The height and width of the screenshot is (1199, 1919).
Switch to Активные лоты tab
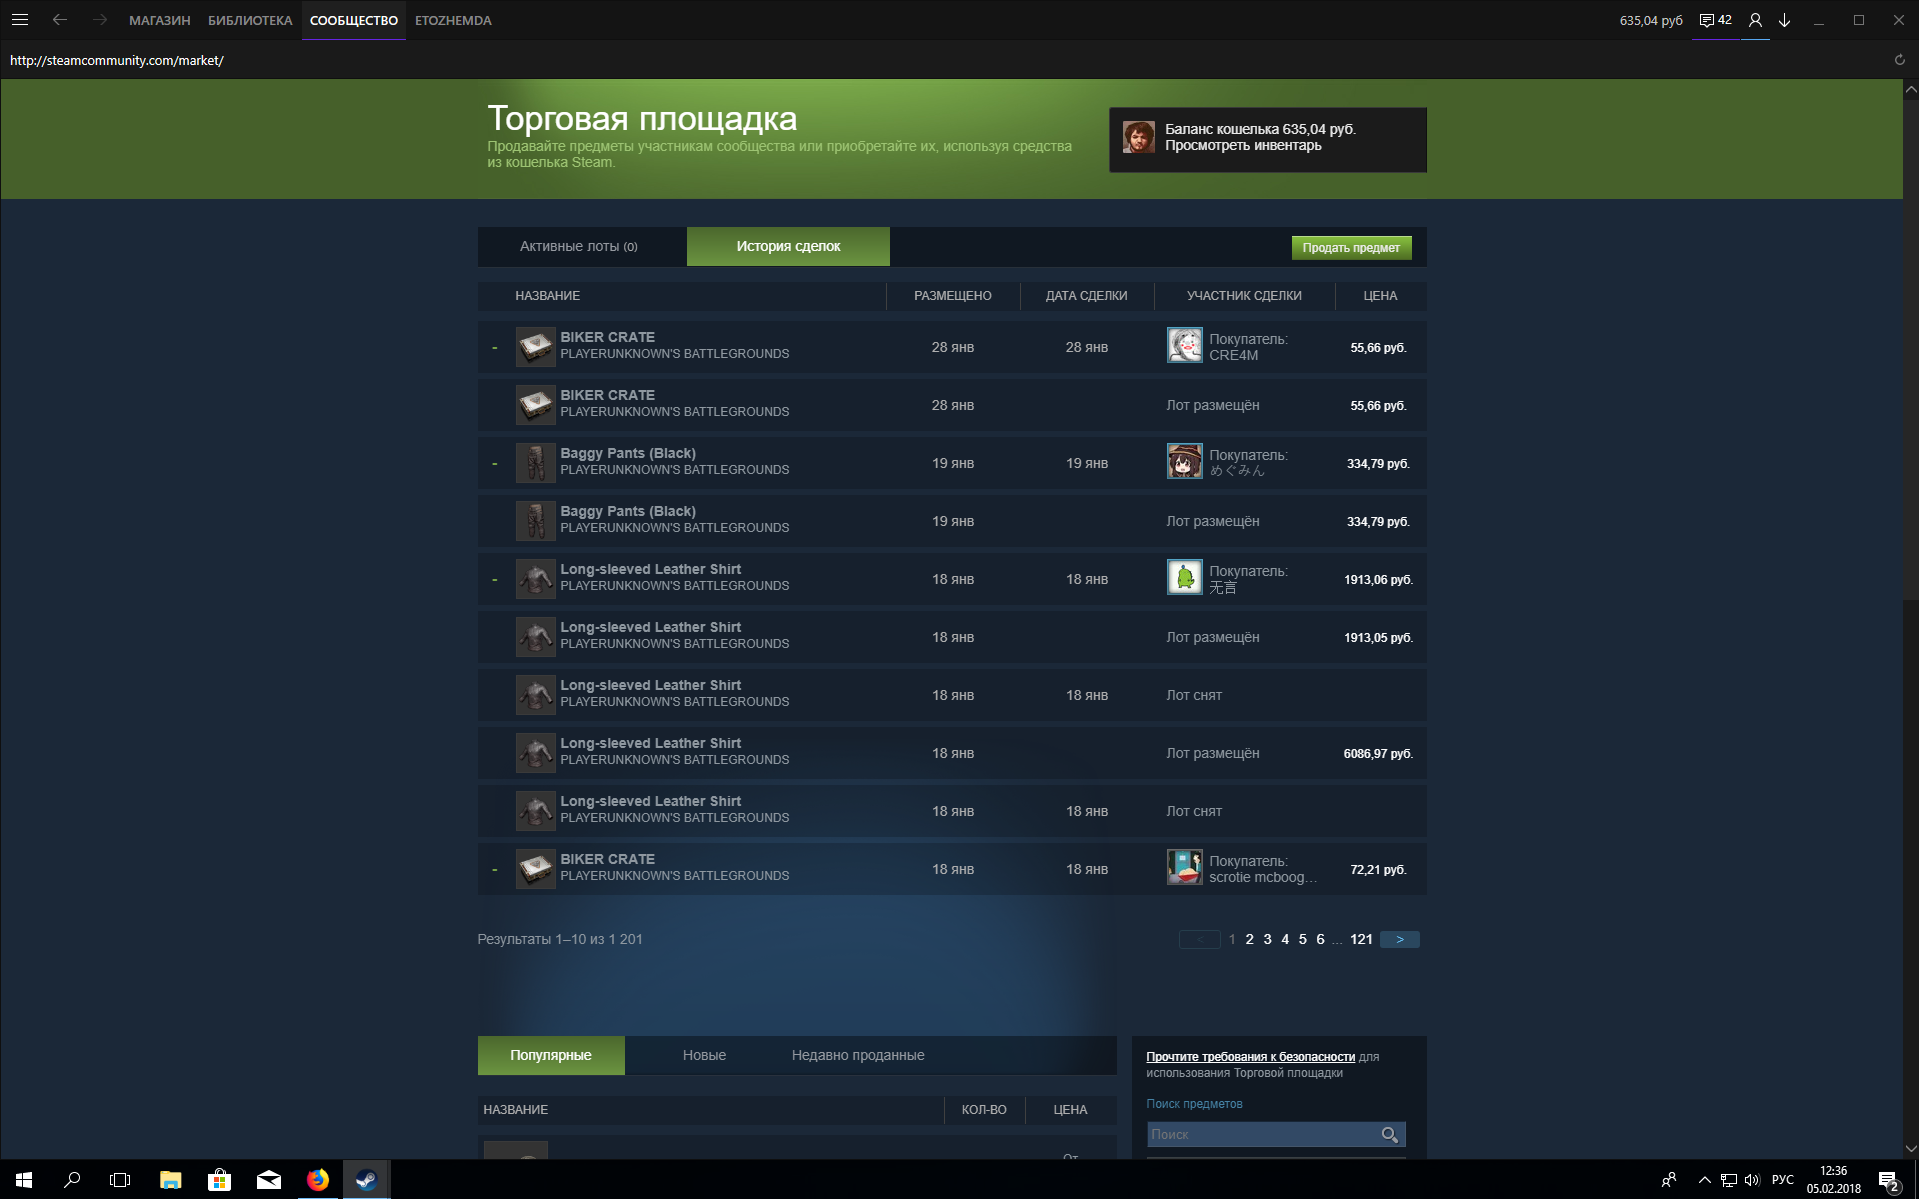point(581,246)
